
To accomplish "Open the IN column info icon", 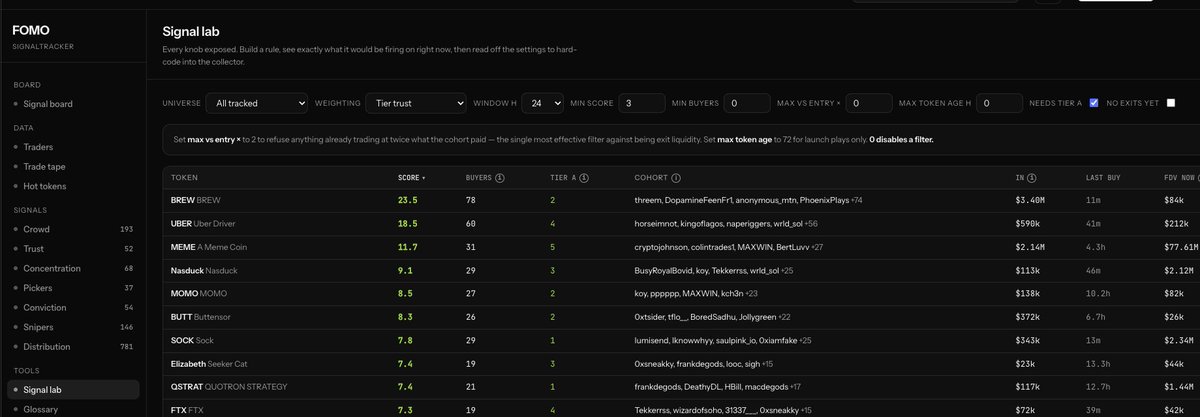I will tap(1033, 178).
